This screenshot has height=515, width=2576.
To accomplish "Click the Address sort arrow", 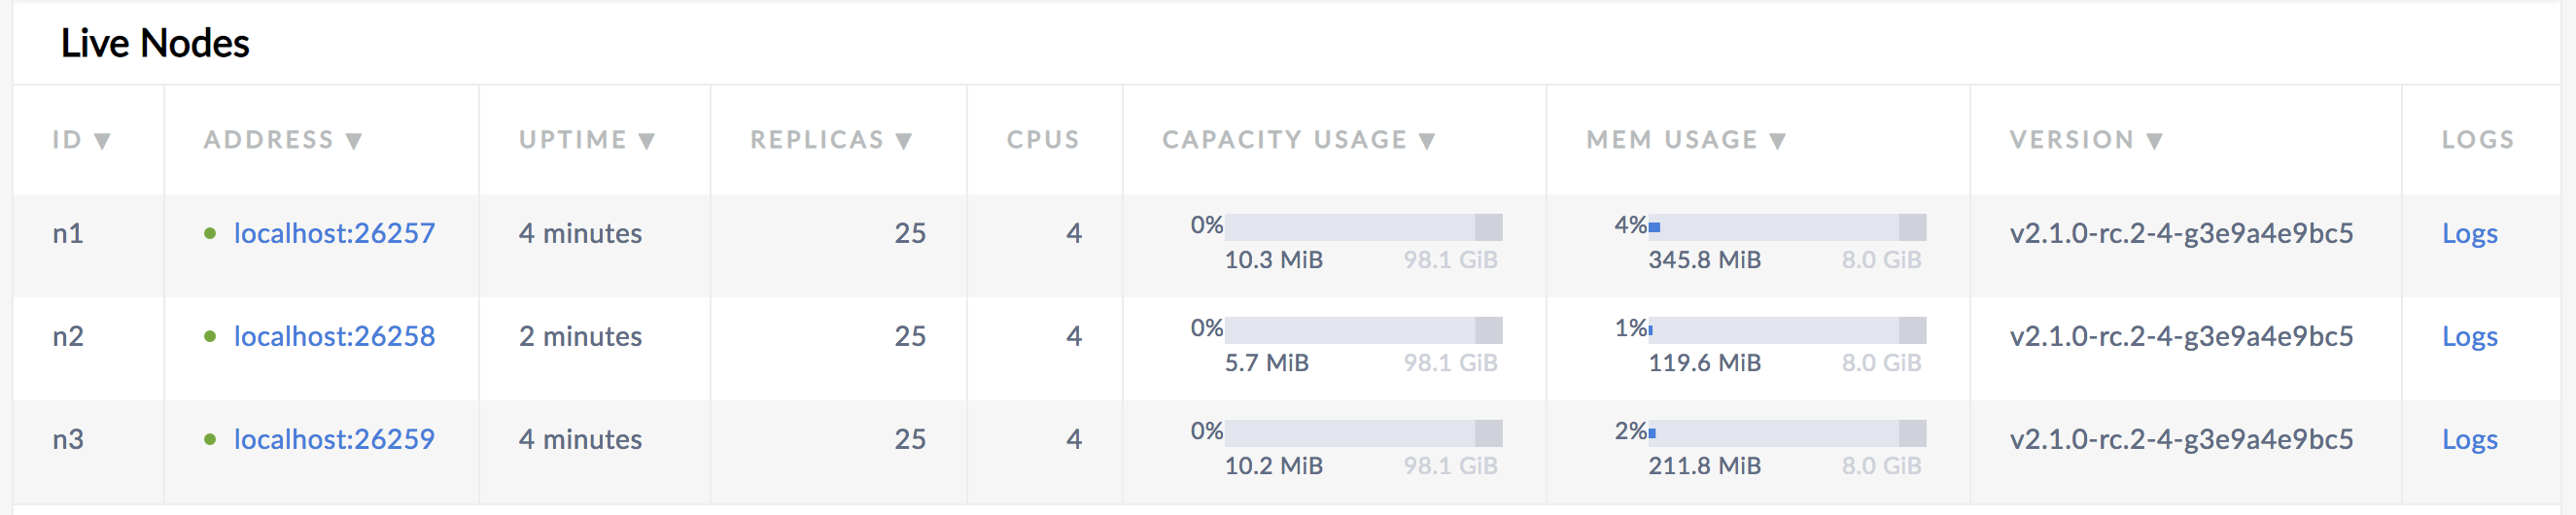I will point(354,141).
